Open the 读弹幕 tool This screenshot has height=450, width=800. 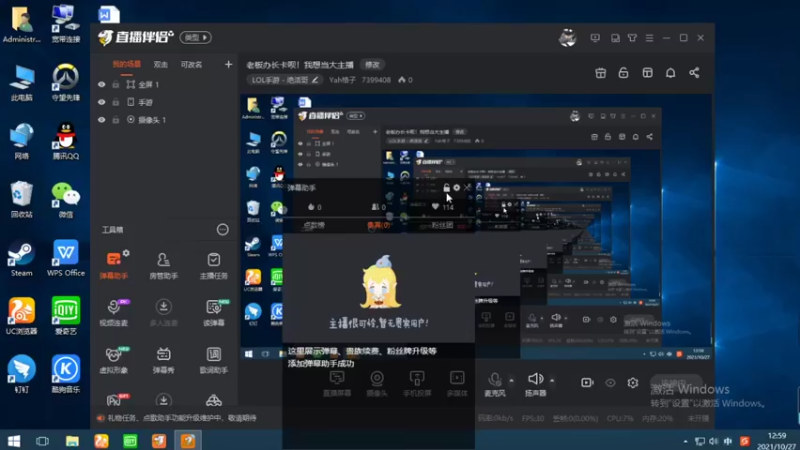(x=213, y=312)
